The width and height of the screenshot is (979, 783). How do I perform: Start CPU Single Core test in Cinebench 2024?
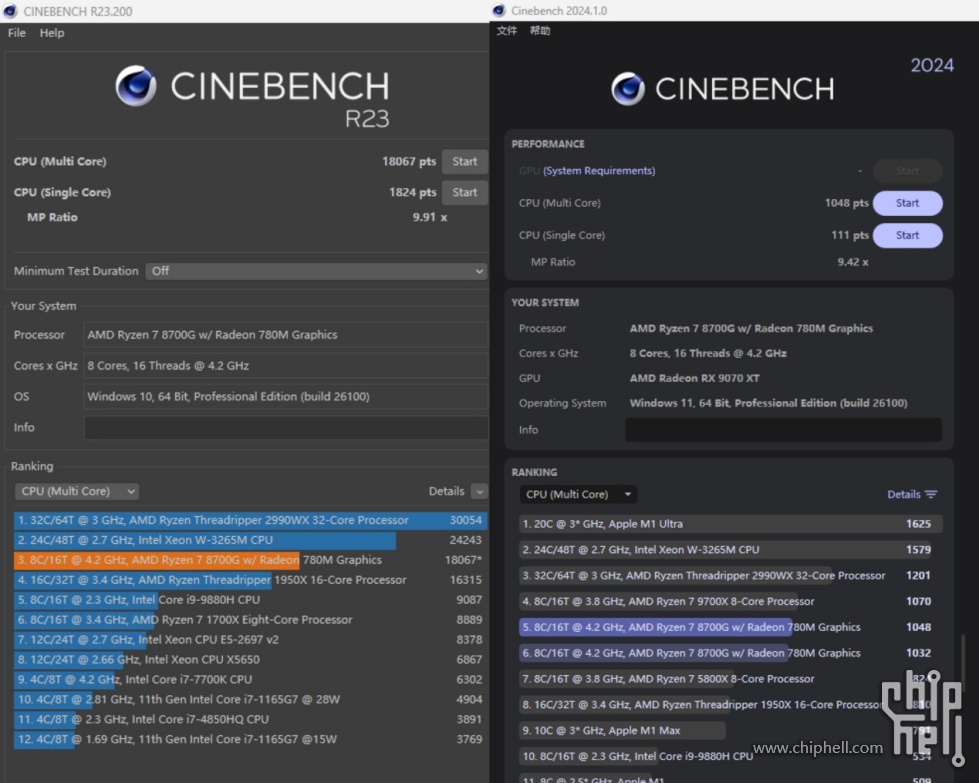pyautogui.click(x=907, y=235)
